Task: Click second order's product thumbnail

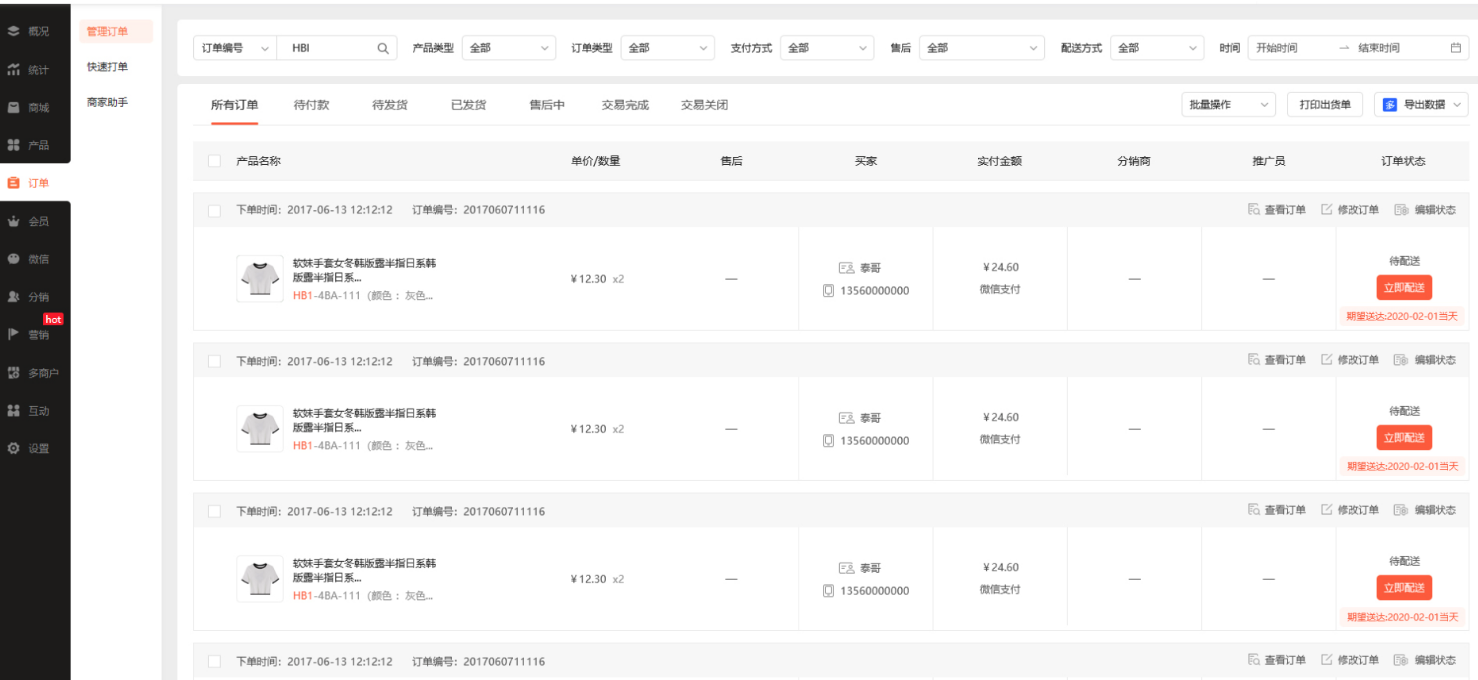Action: [260, 428]
